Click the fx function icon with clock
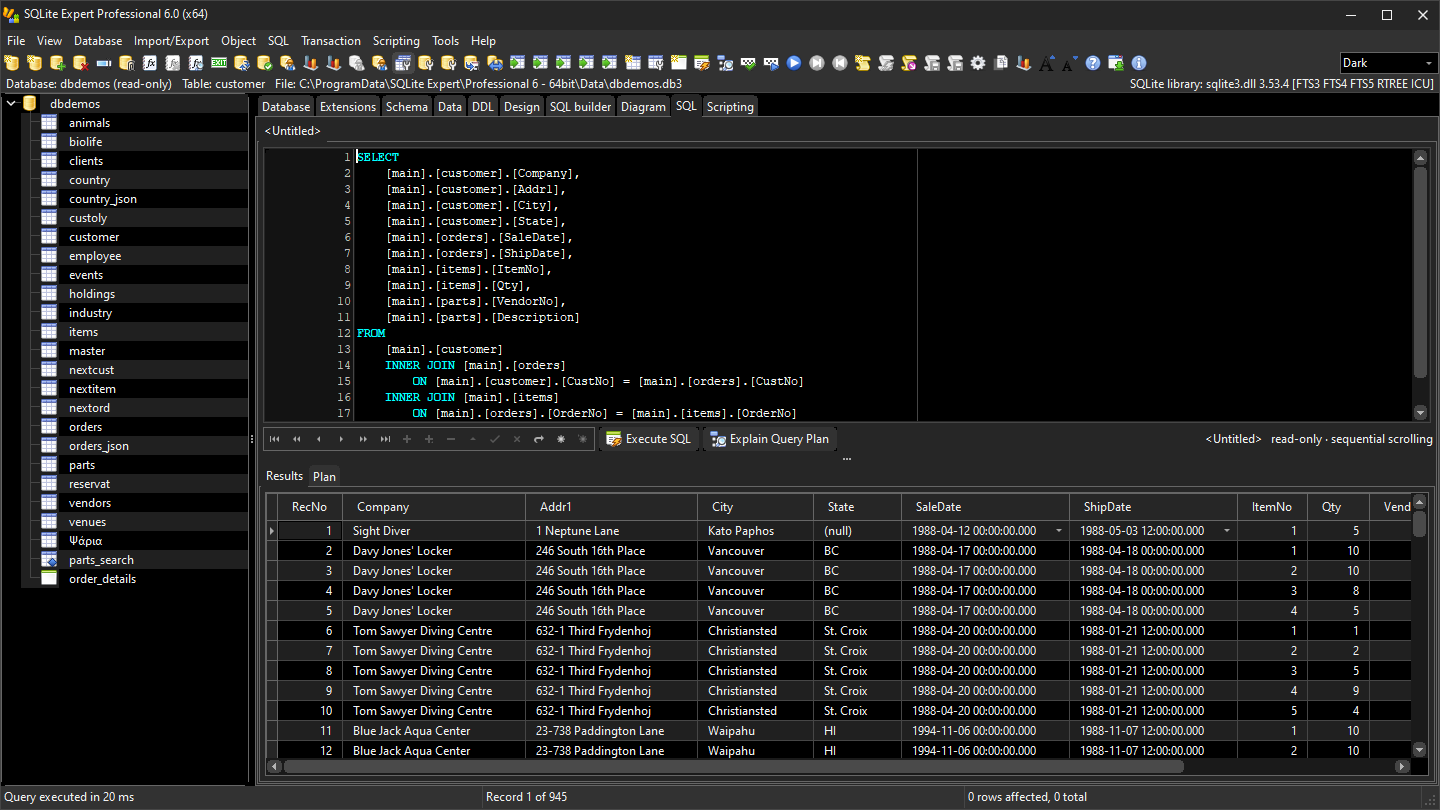The width and height of the screenshot is (1440, 810). (x=195, y=63)
